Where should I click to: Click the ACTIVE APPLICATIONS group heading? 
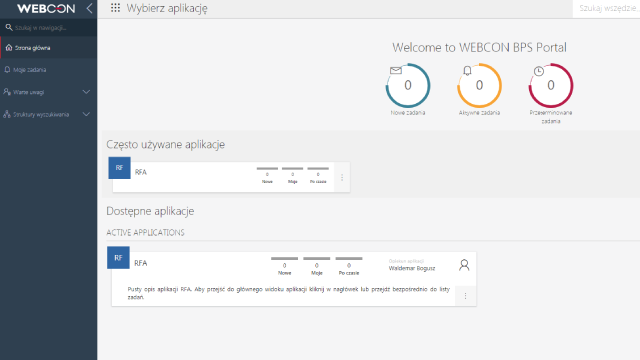[145, 233]
